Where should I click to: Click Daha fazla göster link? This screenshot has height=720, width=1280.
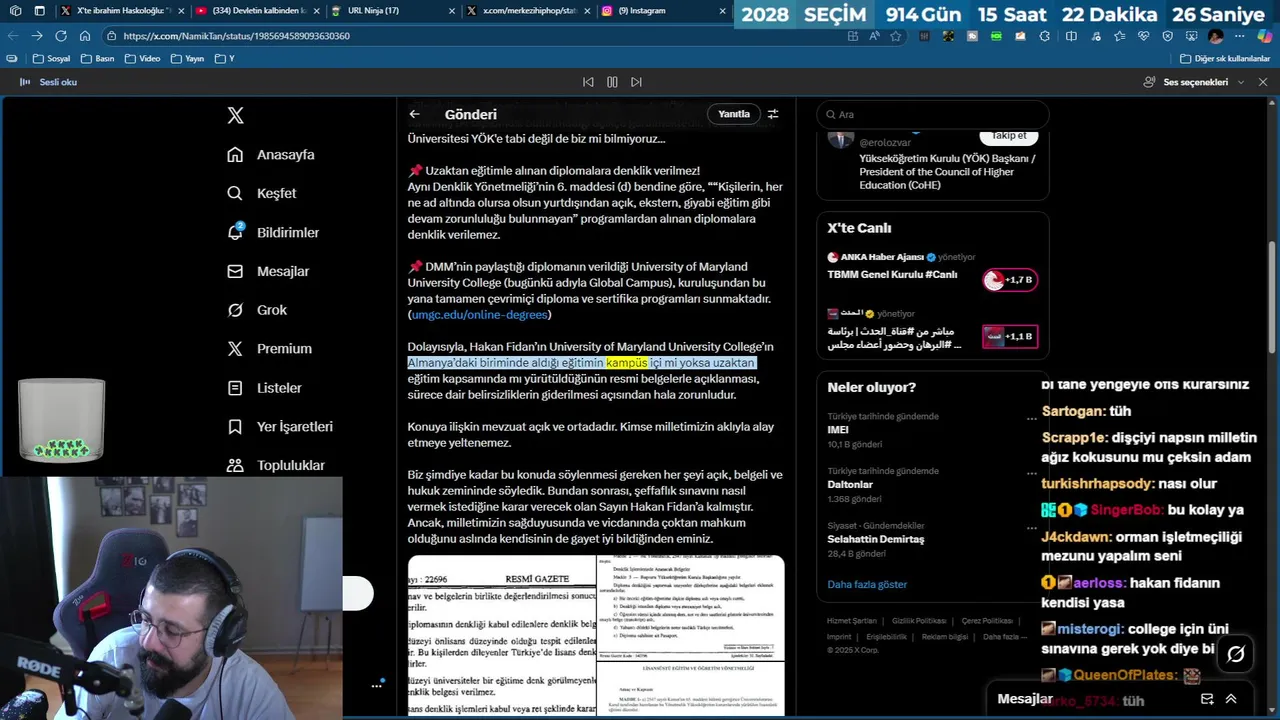tap(867, 584)
